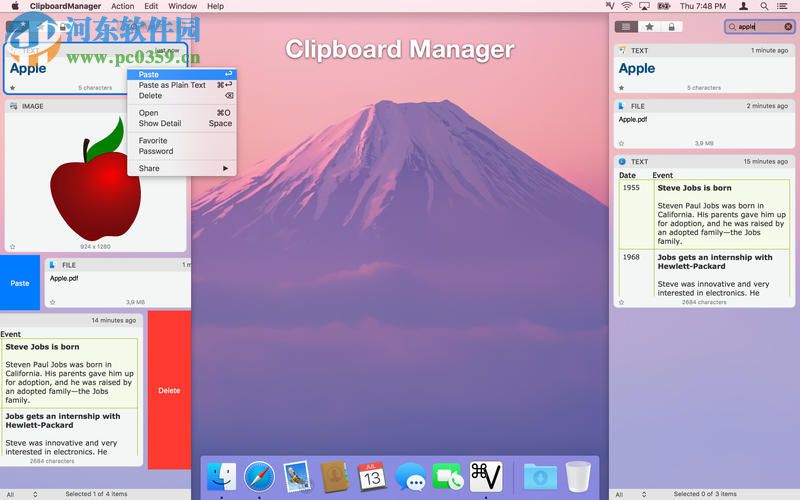Viewport: 800px width, 500px height.
Task: Click the 'Thu 7:48 PM' clock in menu bar
Action: pyautogui.click(x=703, y=6)
